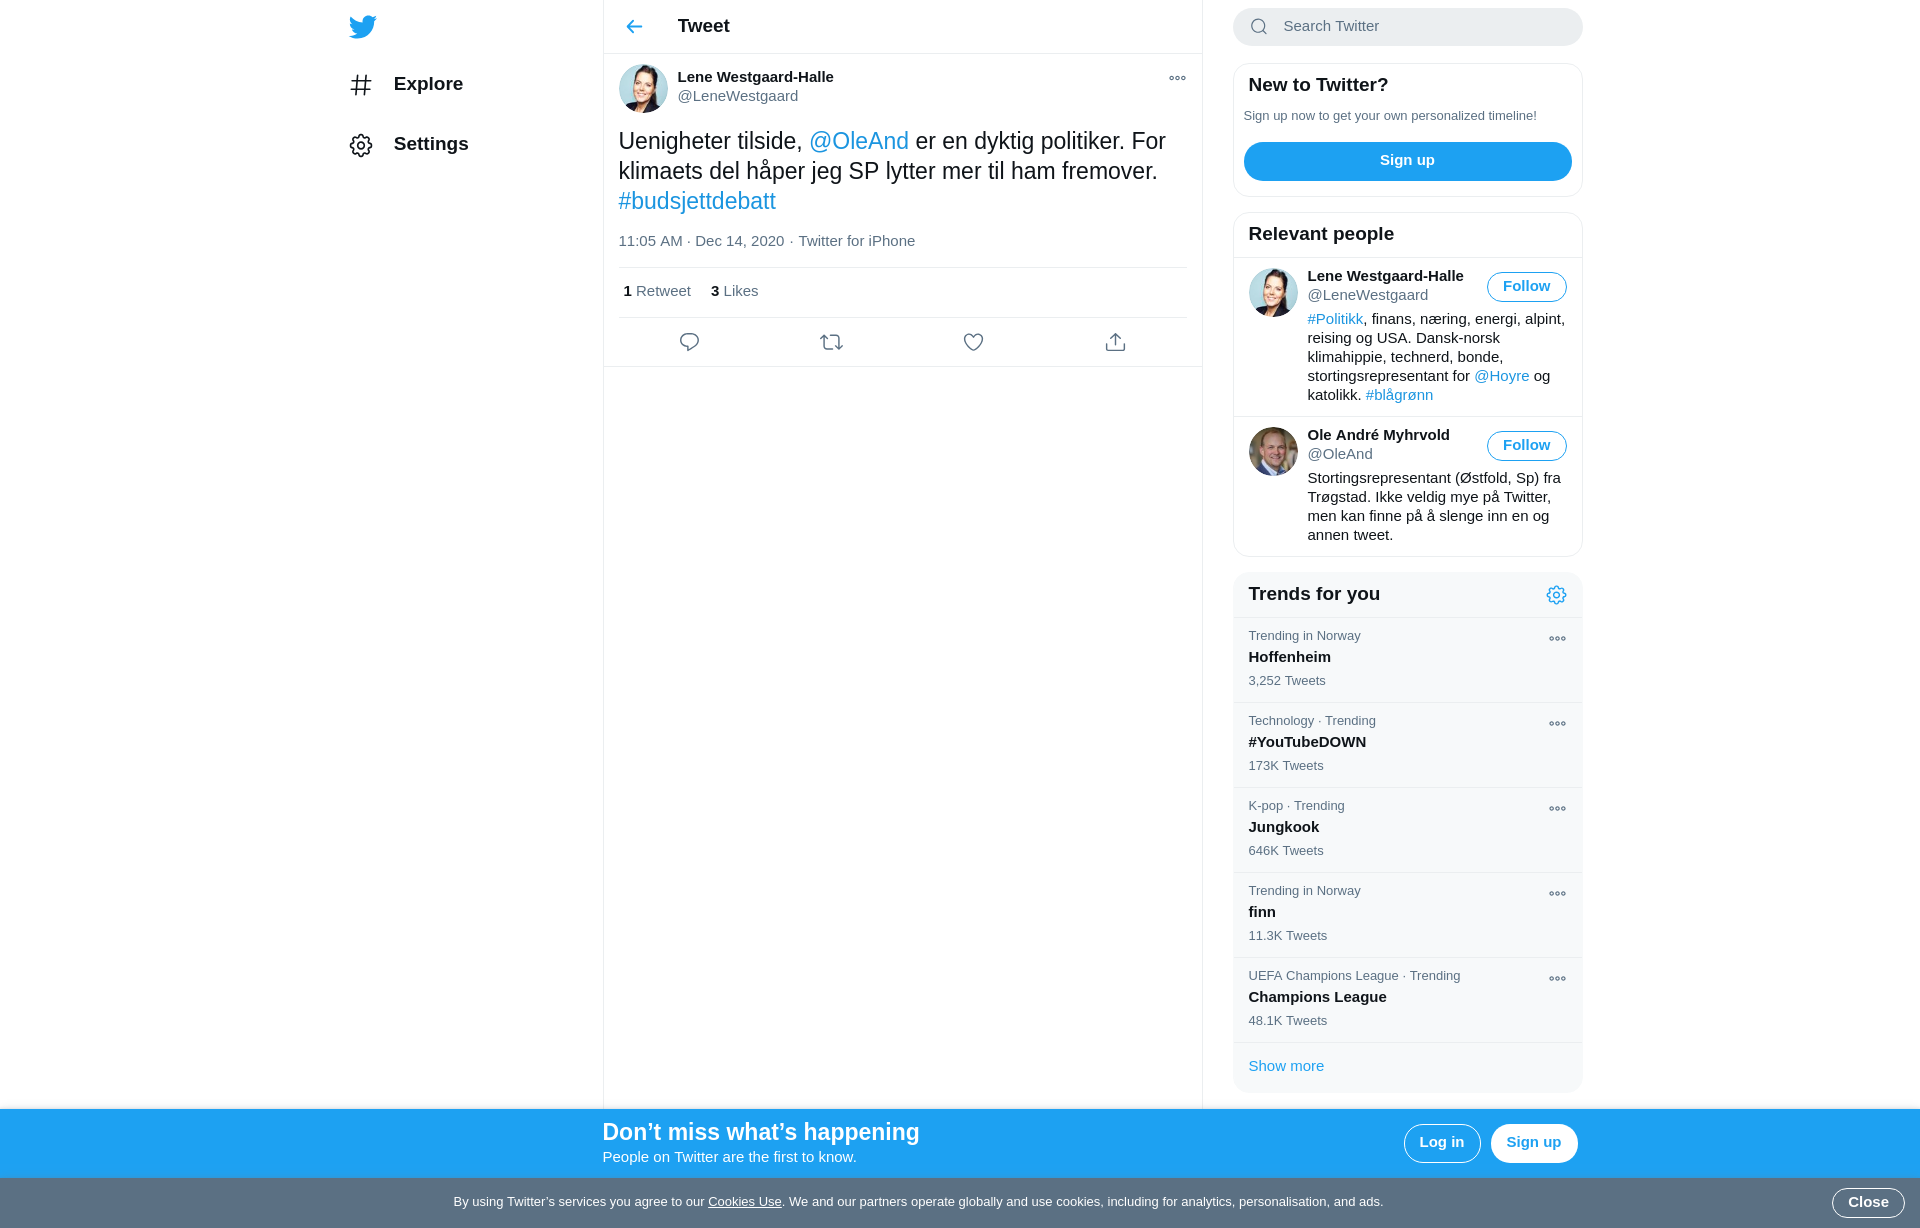Open Lene's avatar in Relevant people
The image size is (1920, 1228).
1273,292
